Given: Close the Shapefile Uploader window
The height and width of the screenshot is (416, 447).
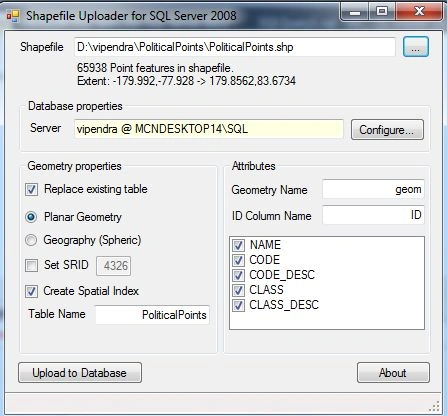Looking at the screenshot, I should [419, 12].
